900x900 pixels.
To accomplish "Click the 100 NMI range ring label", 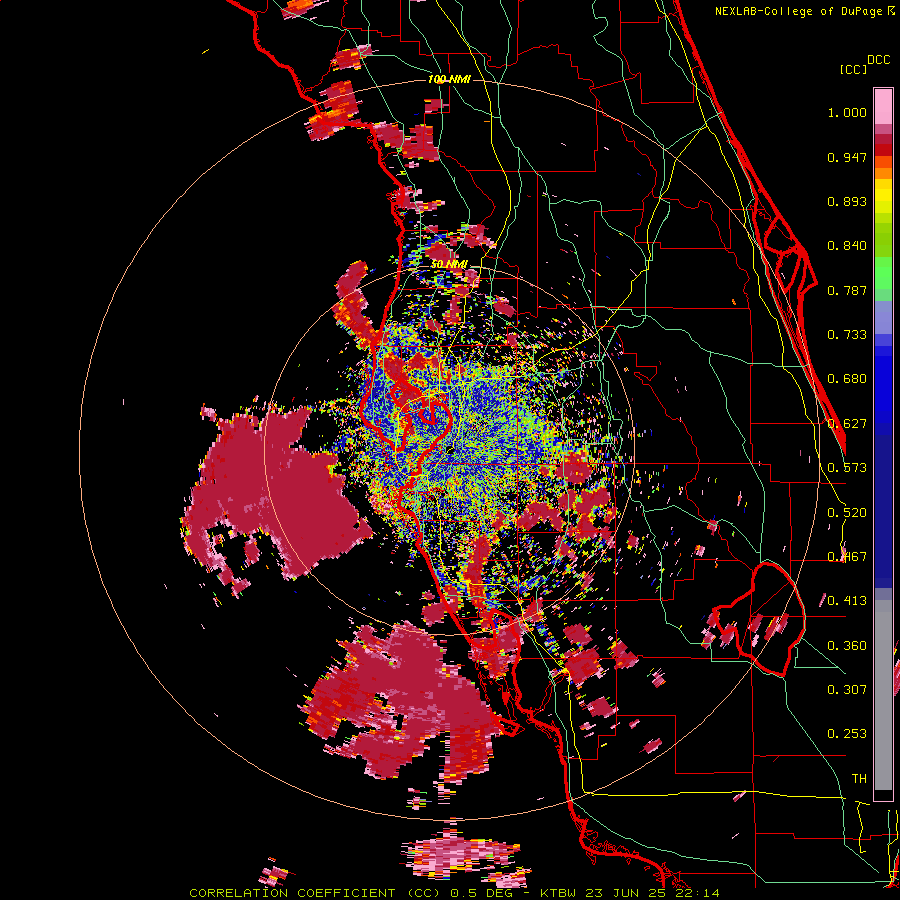I will click(449, 79).
